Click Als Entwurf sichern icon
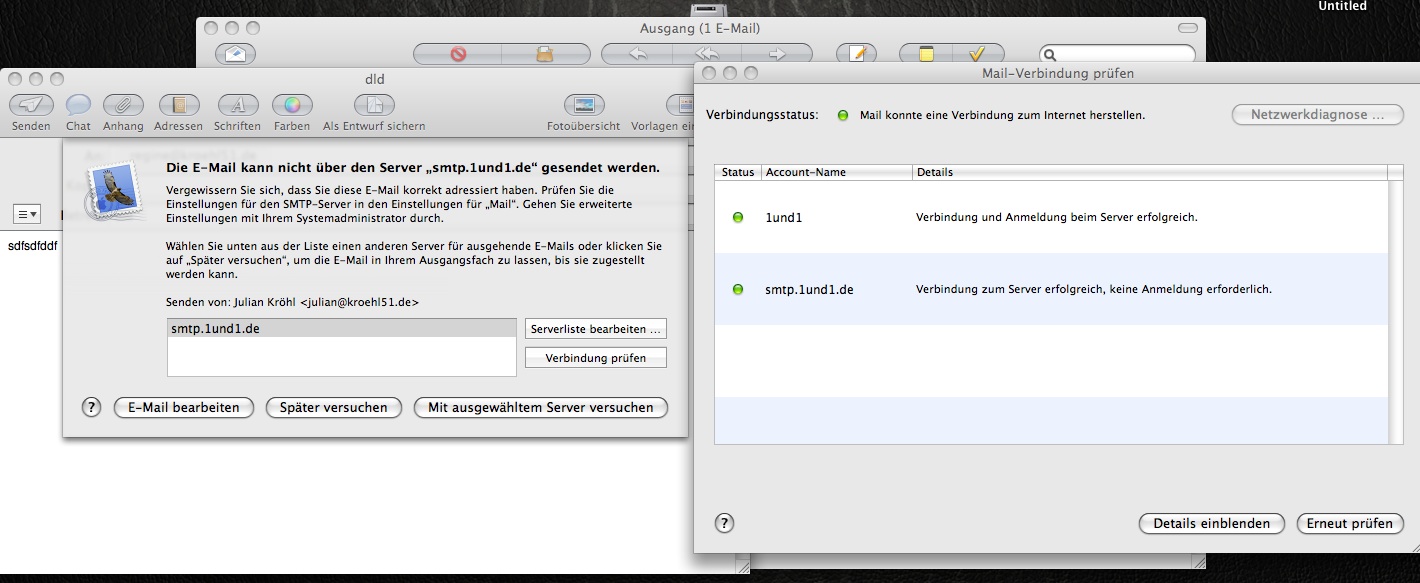This screenshot has height=583, width=1420. [x=374, y=105]
